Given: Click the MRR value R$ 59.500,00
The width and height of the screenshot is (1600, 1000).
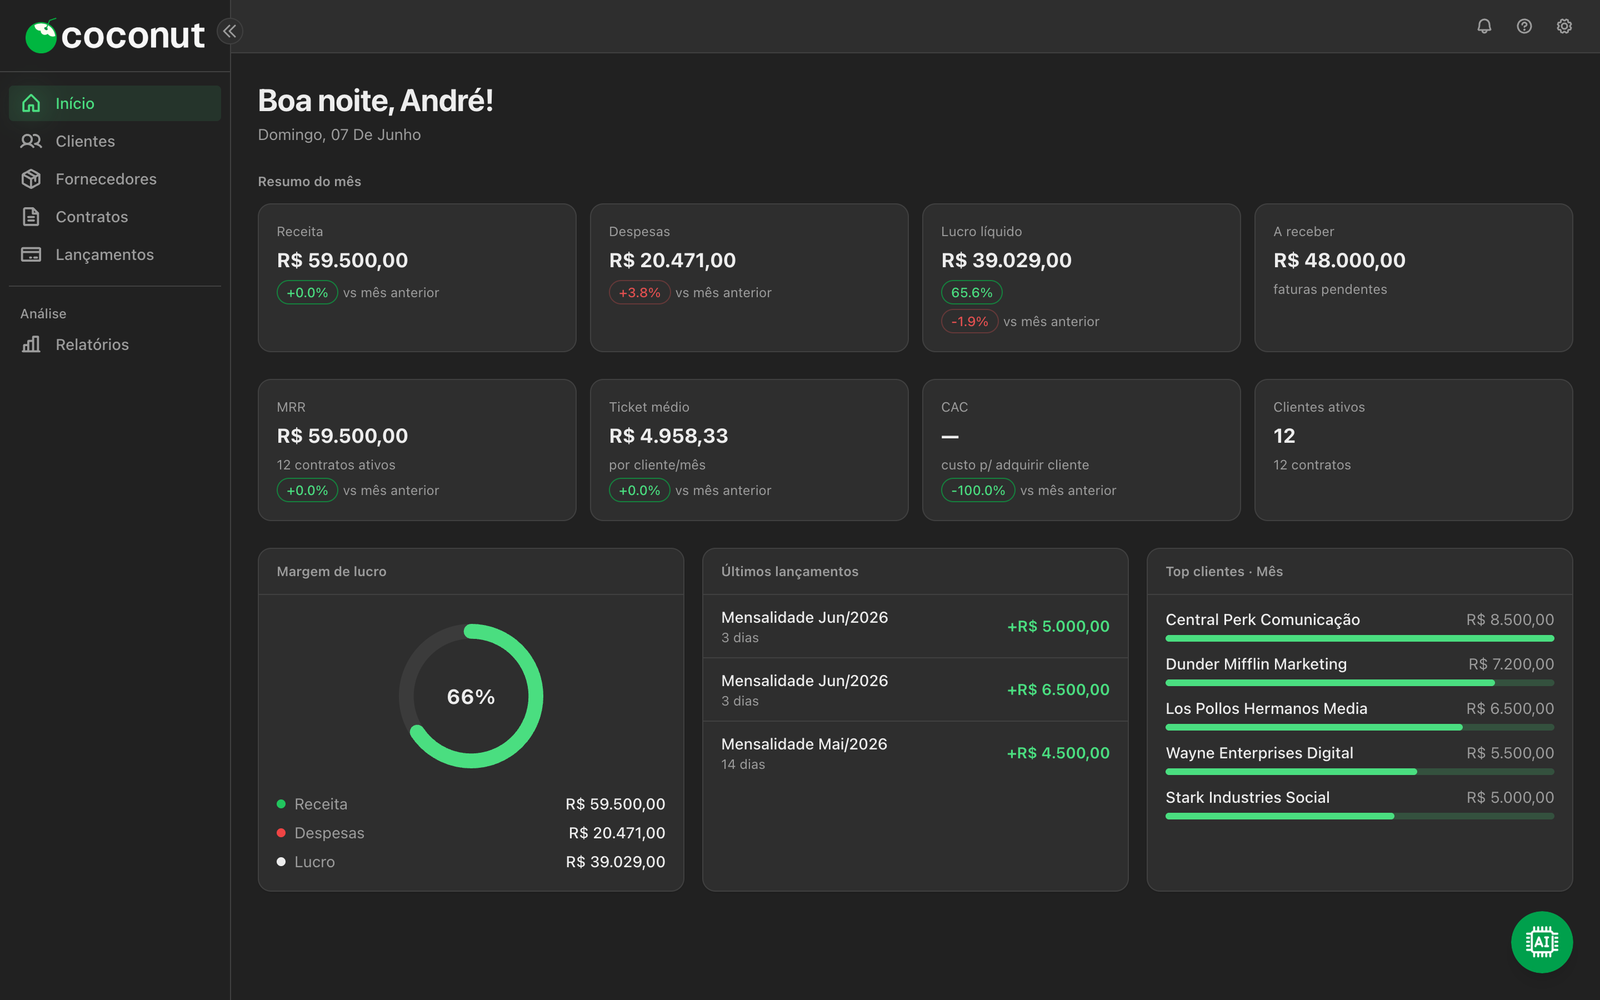Looking at the screenshot, I should click(342, 436).
